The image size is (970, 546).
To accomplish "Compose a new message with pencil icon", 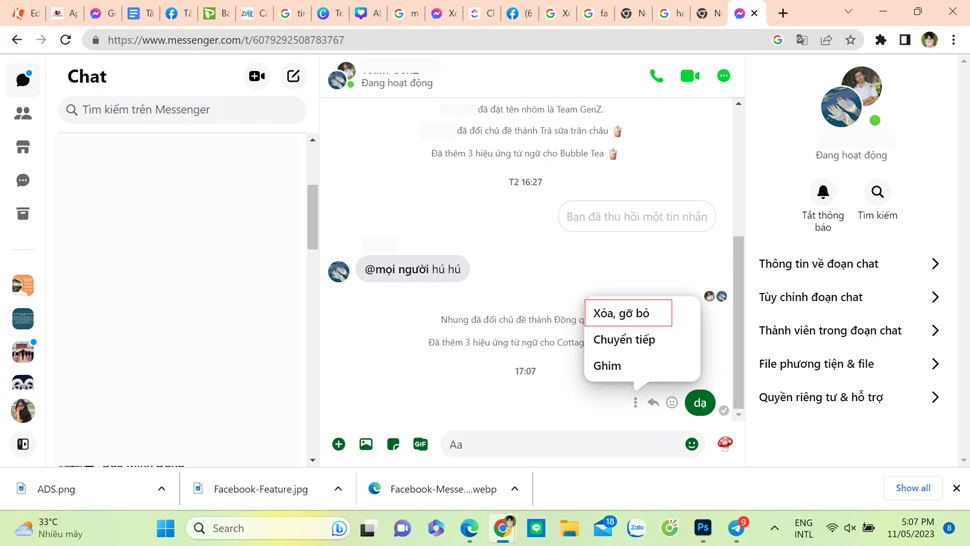I will point(293,76).
